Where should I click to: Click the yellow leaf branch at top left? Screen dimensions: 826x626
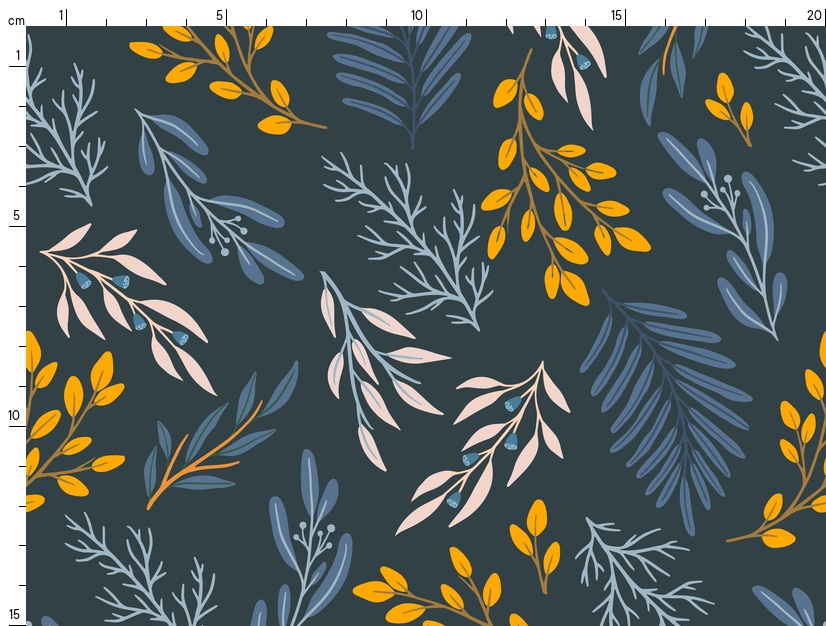click(x=225, y=70)
